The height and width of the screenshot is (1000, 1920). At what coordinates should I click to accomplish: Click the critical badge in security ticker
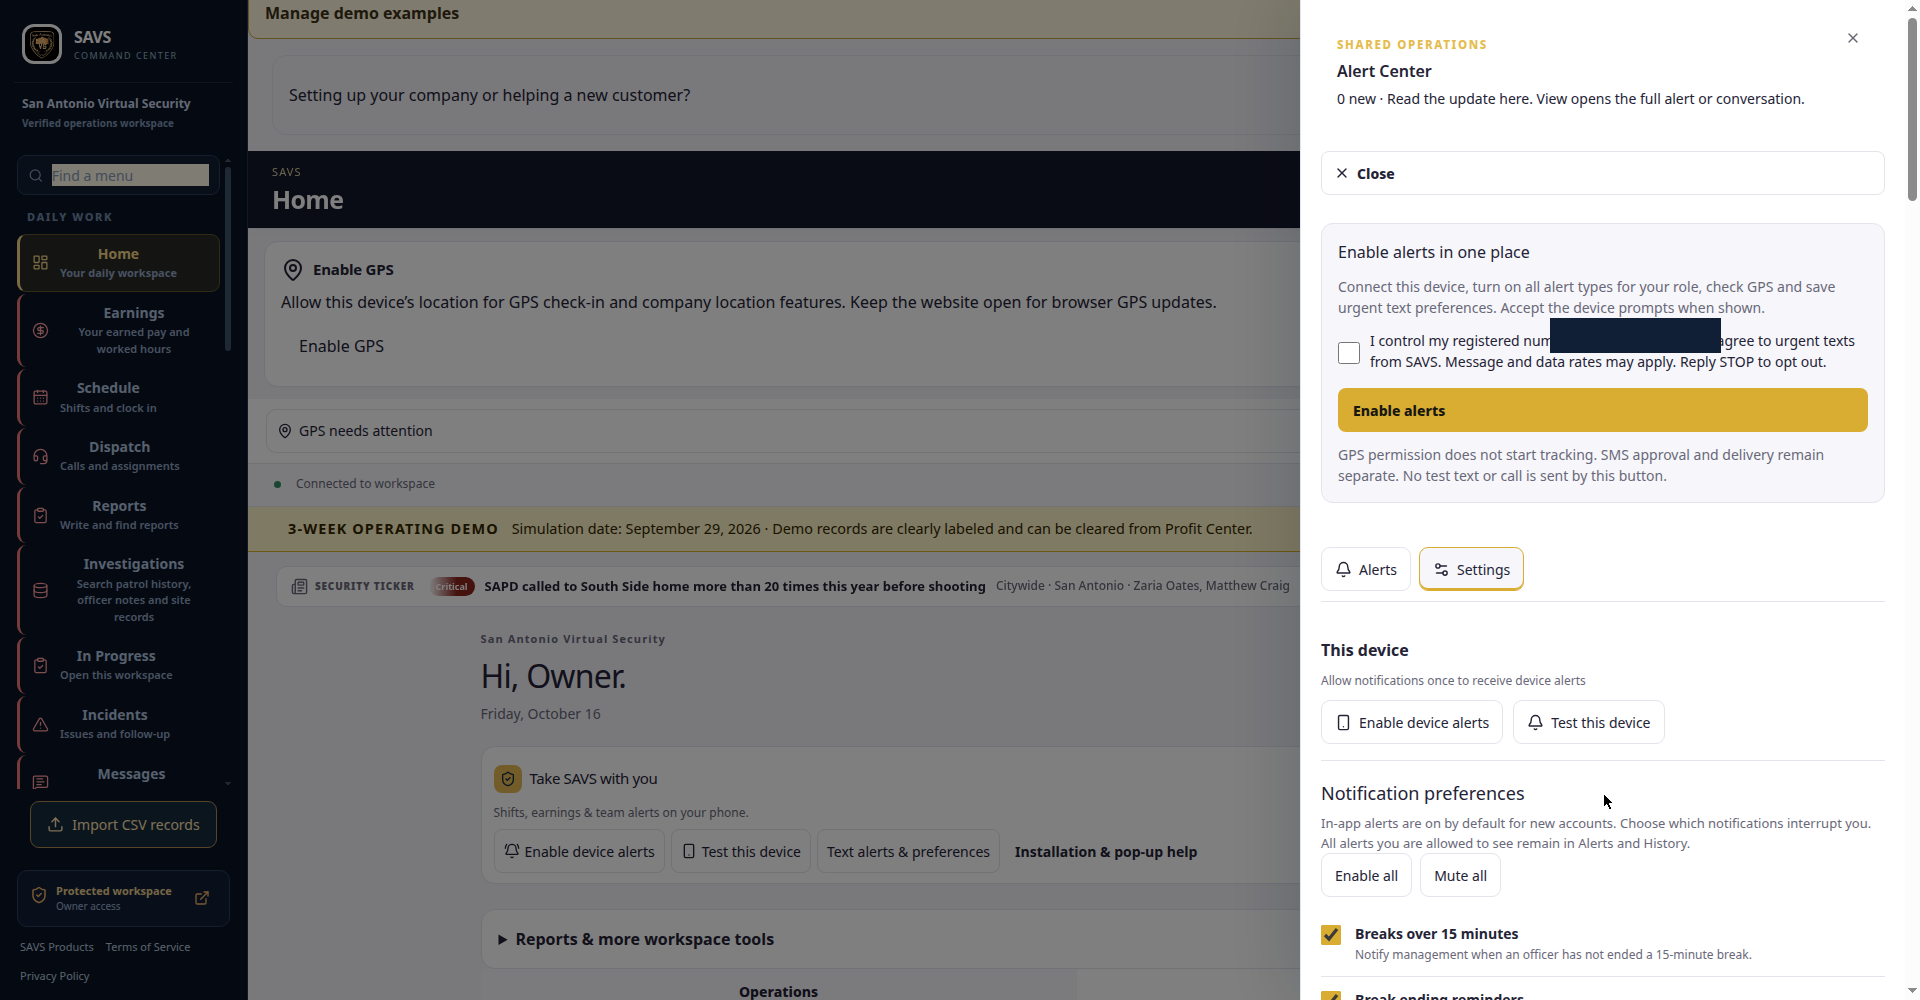tap(452, 586)
